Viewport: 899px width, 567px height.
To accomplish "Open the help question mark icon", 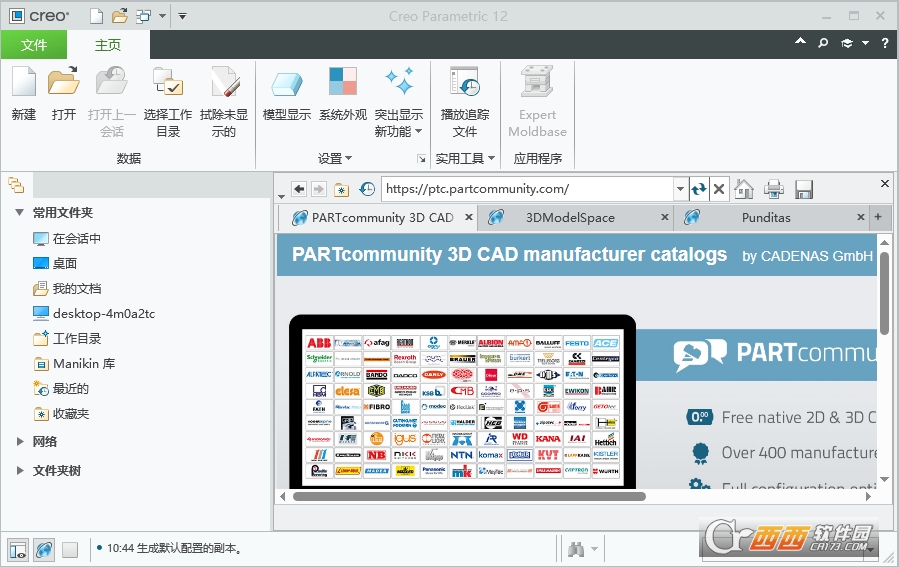I will 885,43.
